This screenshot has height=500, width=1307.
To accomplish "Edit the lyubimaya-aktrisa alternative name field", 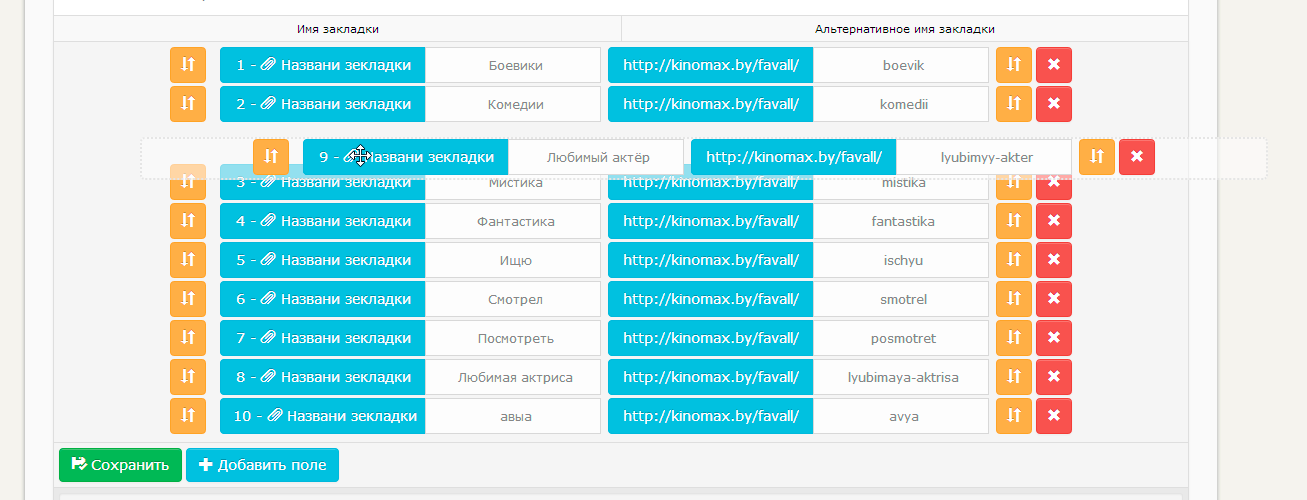I will pyautogui.click(x=901, y=377).
